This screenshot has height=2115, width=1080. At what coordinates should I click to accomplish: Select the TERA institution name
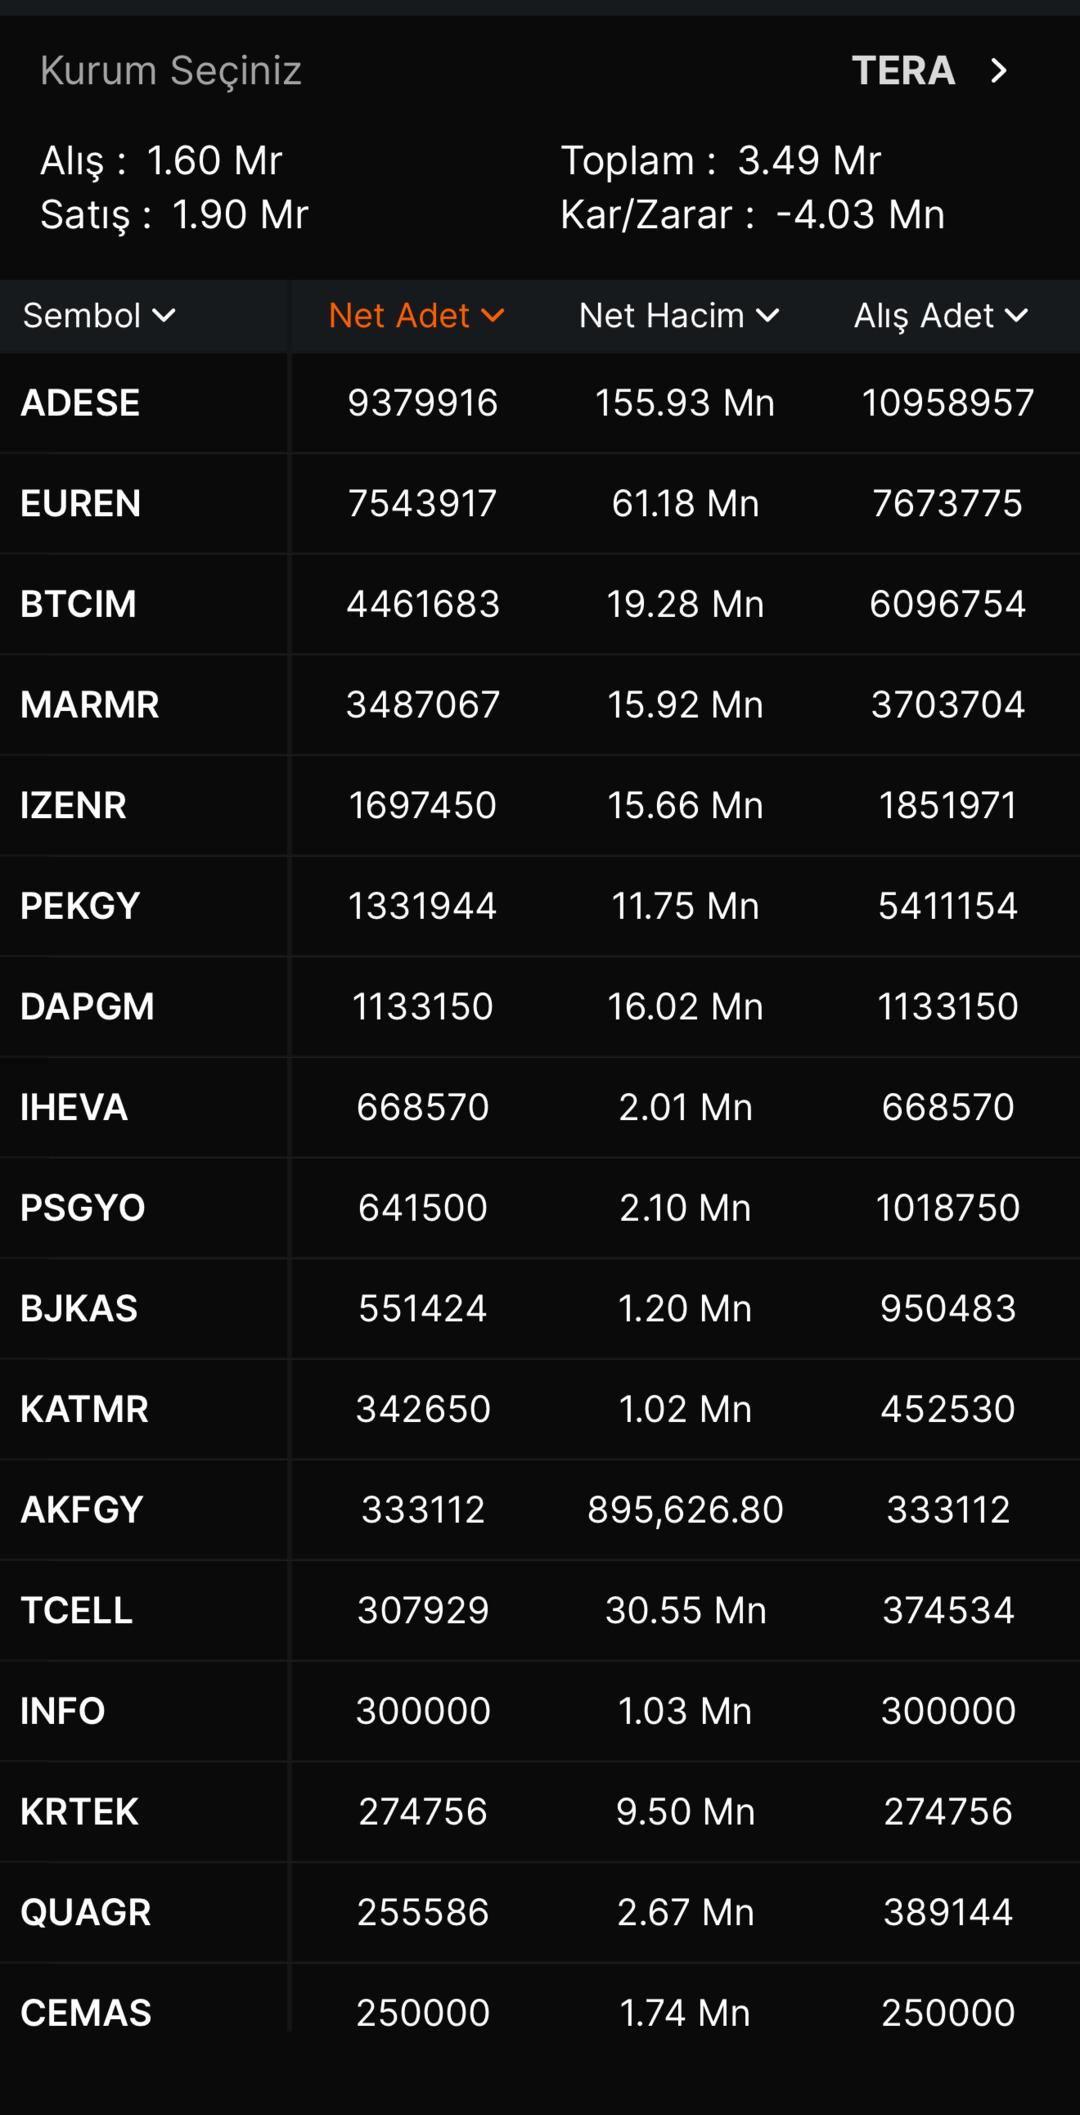pos(903,71)
